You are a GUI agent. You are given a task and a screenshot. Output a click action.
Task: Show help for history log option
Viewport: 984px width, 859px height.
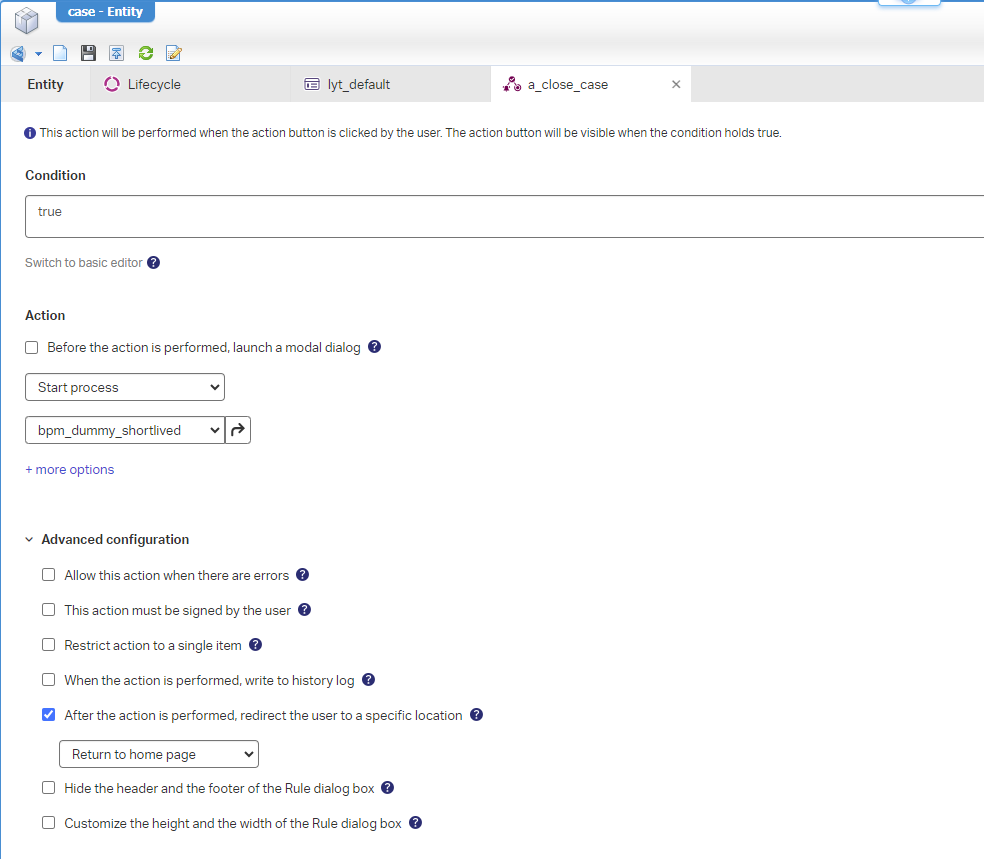(368, 680)
